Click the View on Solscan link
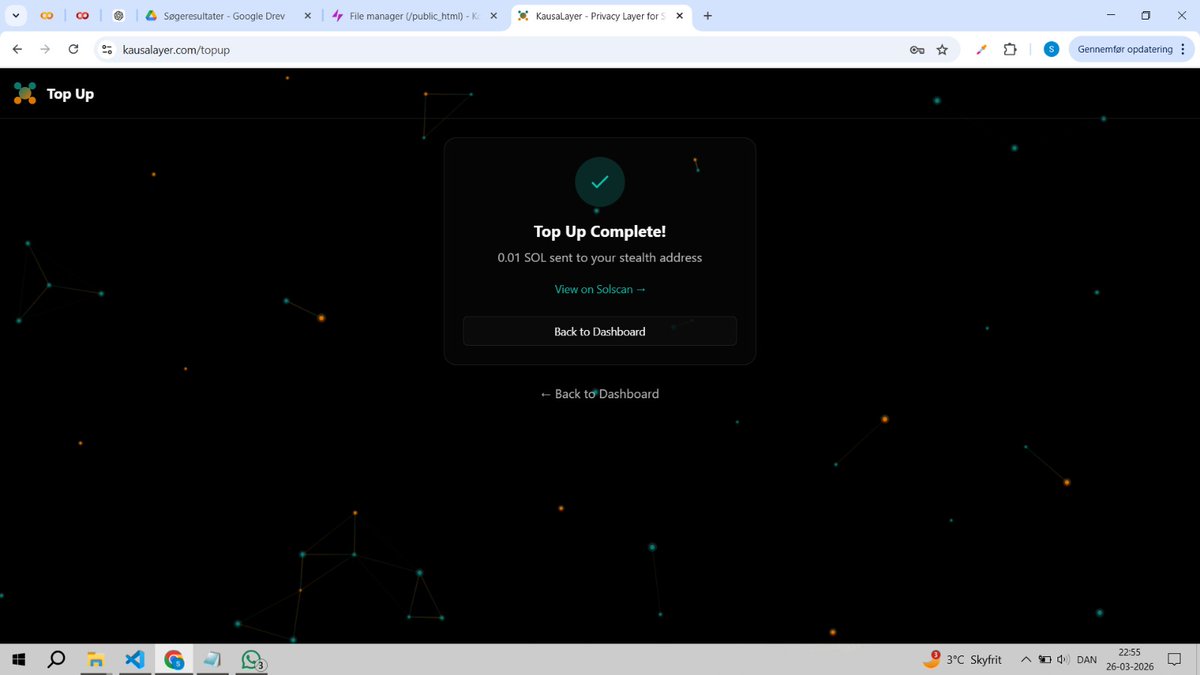 (600, 289)
